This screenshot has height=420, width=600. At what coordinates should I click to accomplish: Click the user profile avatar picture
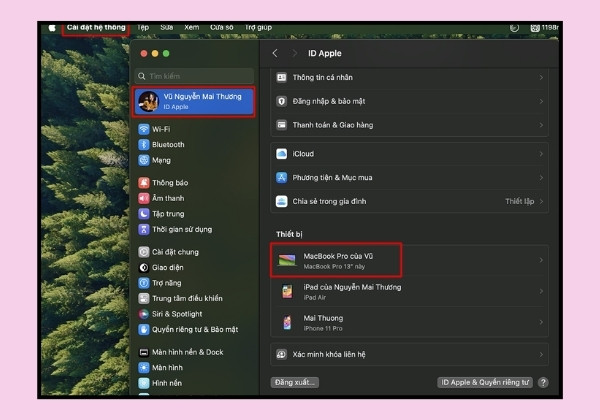pyautogui.click(x=148, y=101)
